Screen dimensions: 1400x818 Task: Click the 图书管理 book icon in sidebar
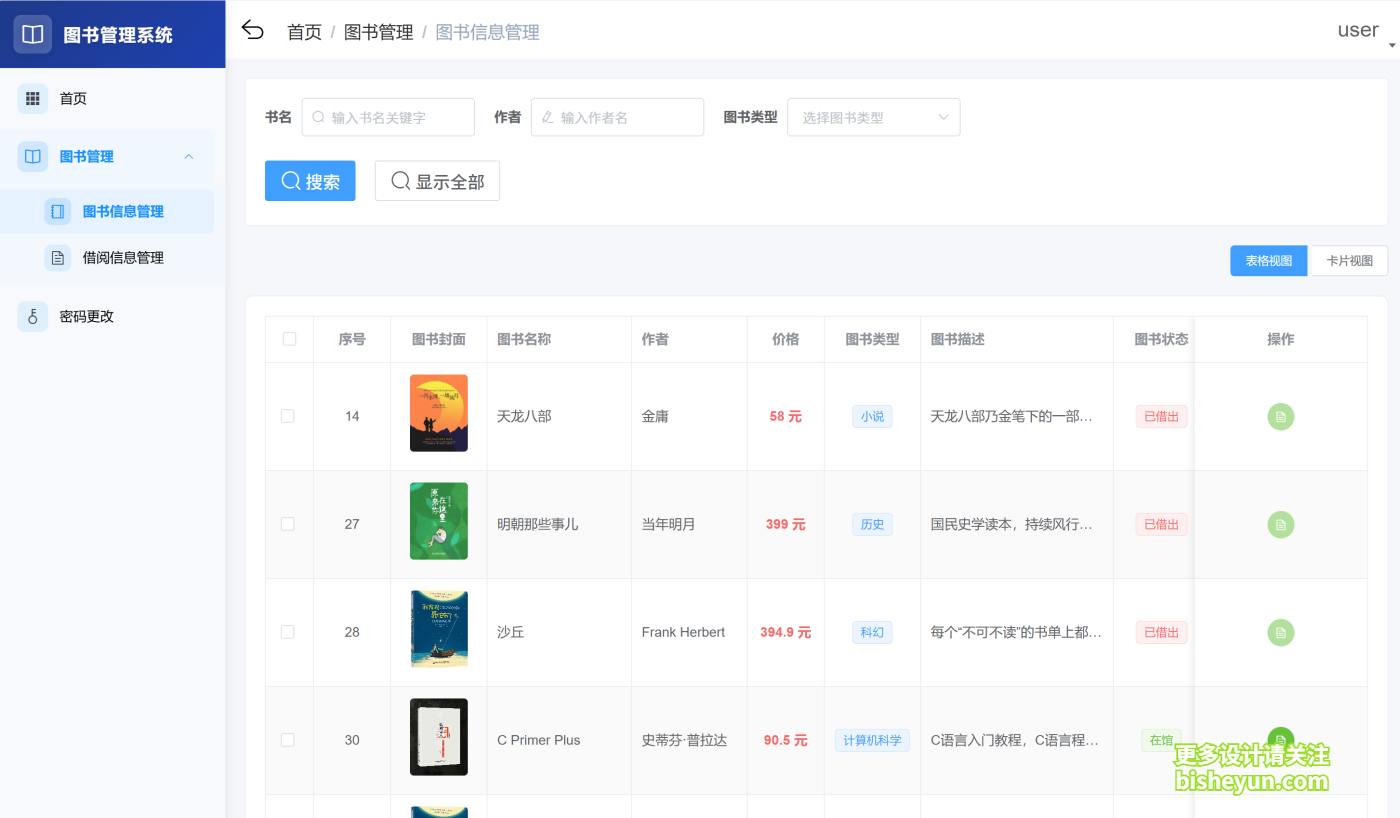pos(33,156)
